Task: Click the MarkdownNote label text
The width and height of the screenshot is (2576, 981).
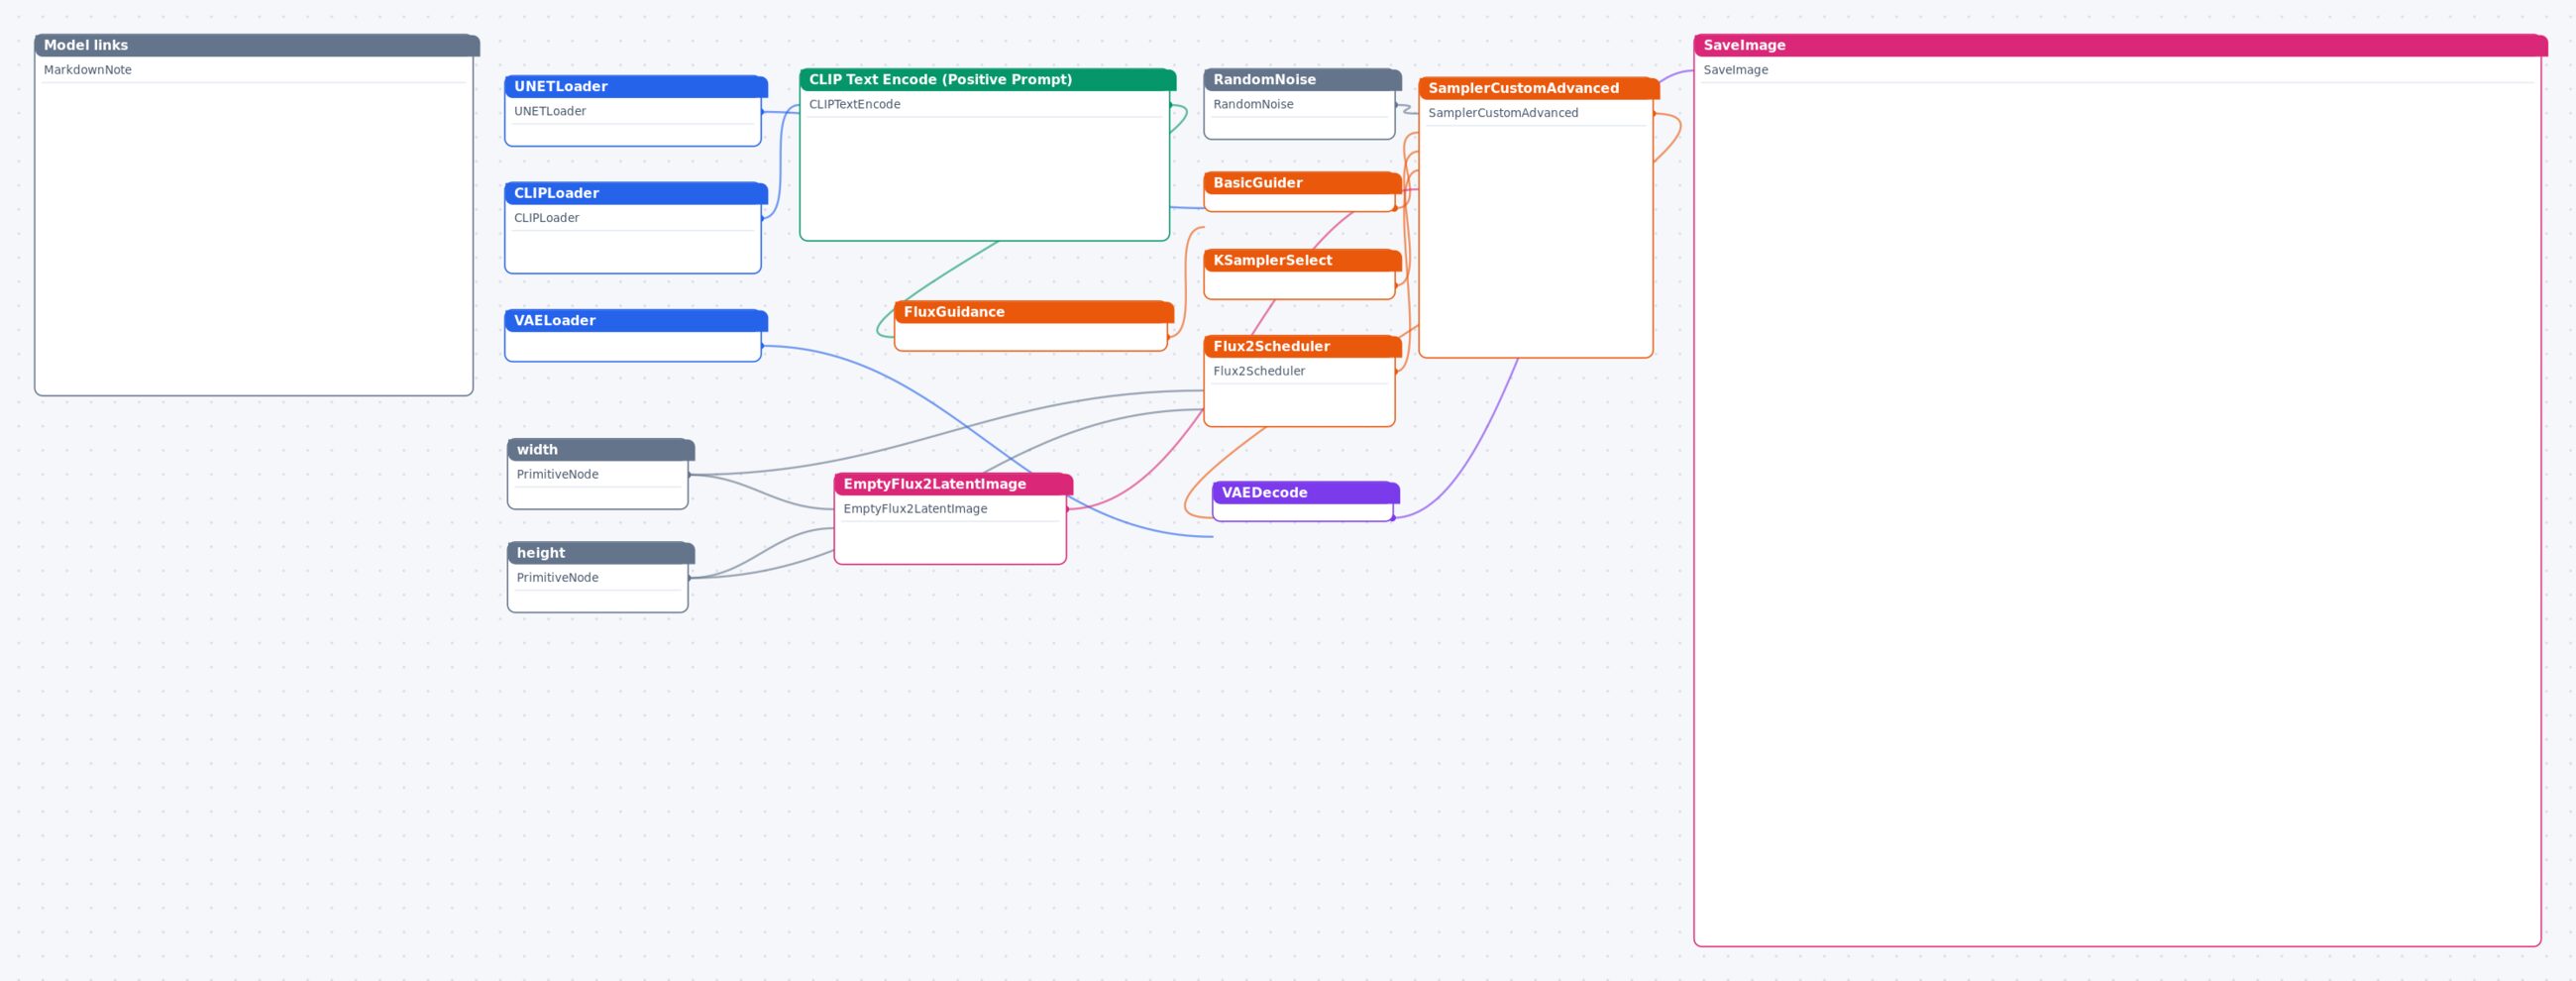Action: click(88, 70)
